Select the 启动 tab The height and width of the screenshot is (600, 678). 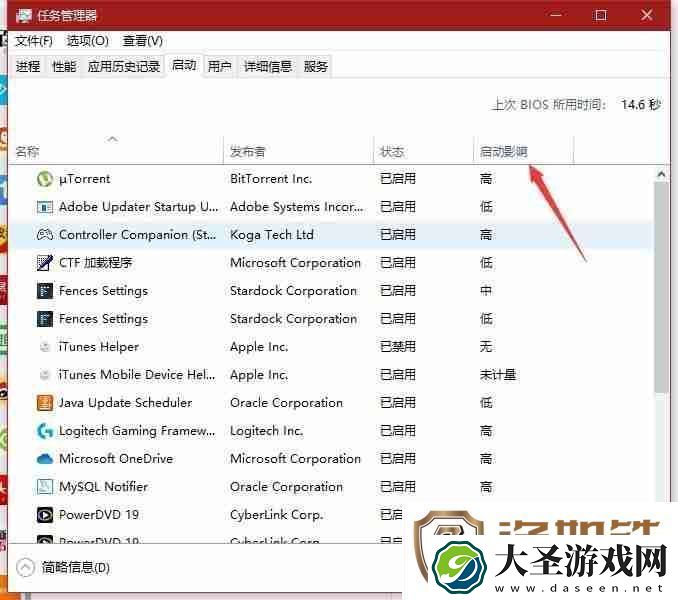[x=184, y=65]
